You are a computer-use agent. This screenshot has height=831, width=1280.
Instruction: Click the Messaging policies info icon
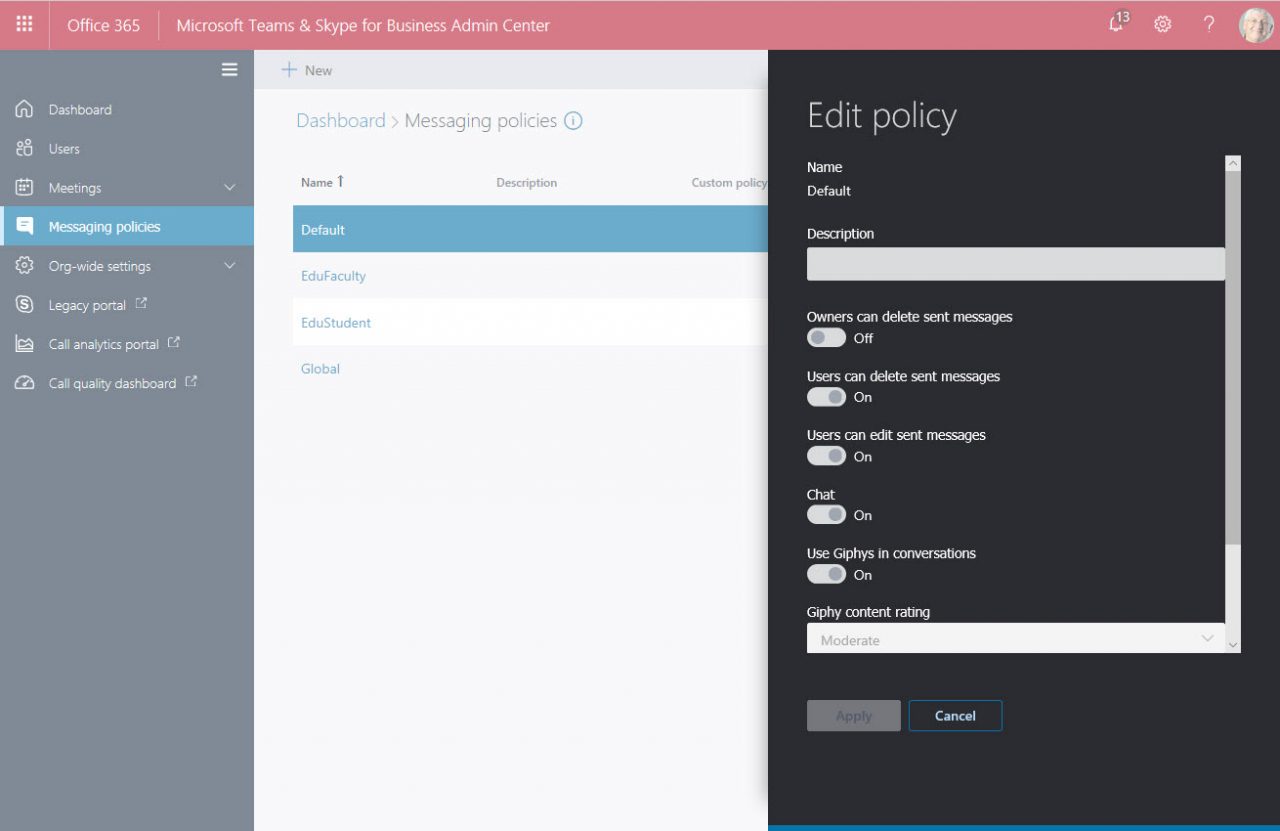pos(573,121)
